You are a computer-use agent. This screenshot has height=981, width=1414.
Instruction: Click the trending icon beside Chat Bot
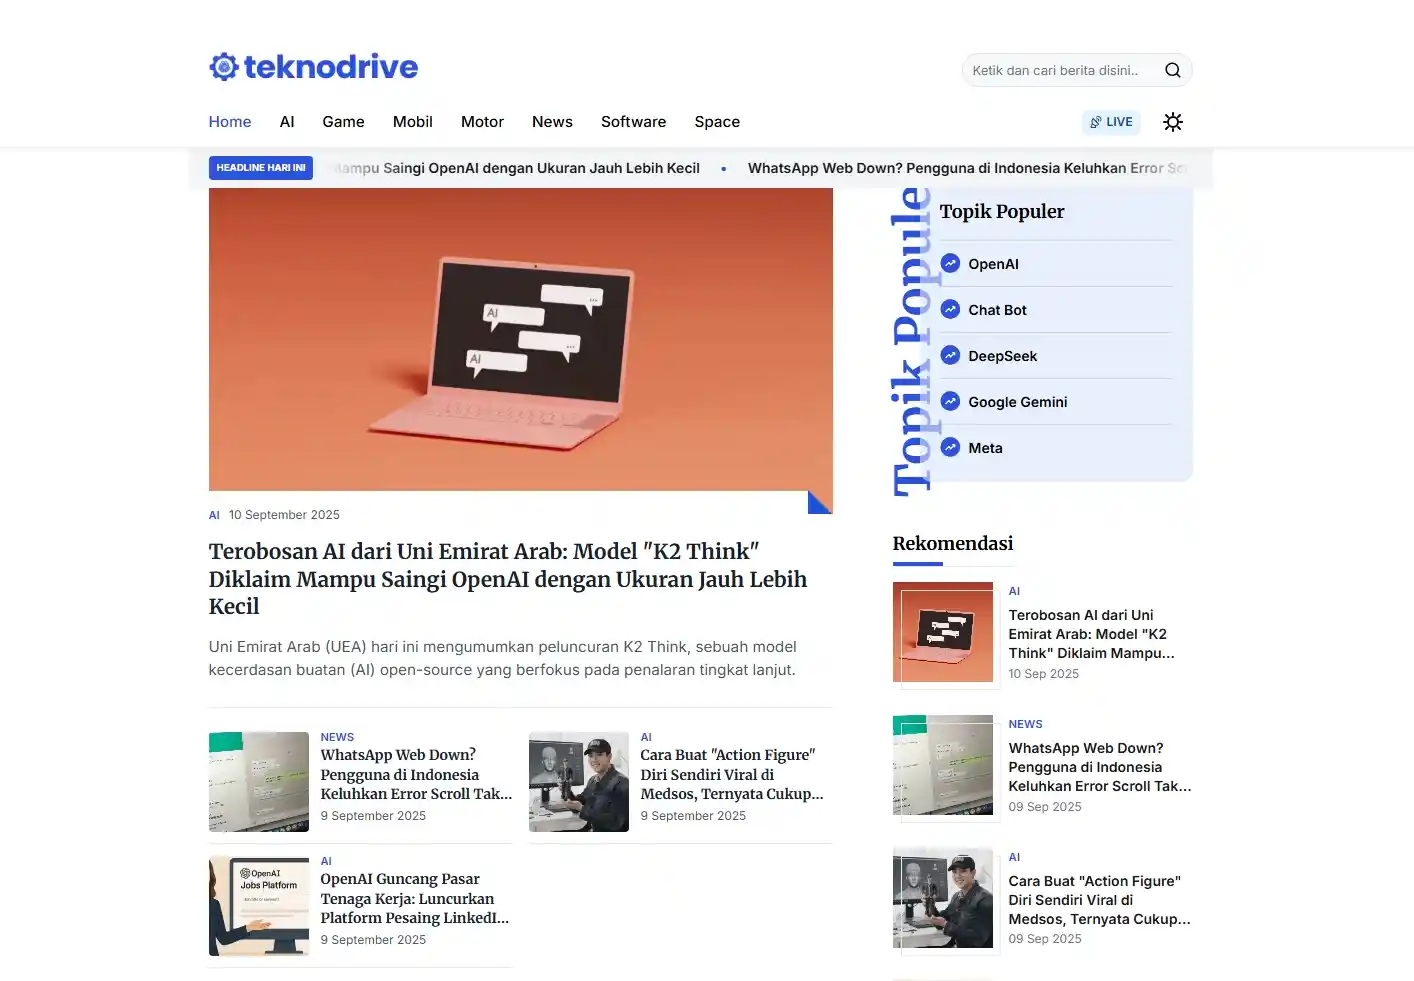pos(950,309)
